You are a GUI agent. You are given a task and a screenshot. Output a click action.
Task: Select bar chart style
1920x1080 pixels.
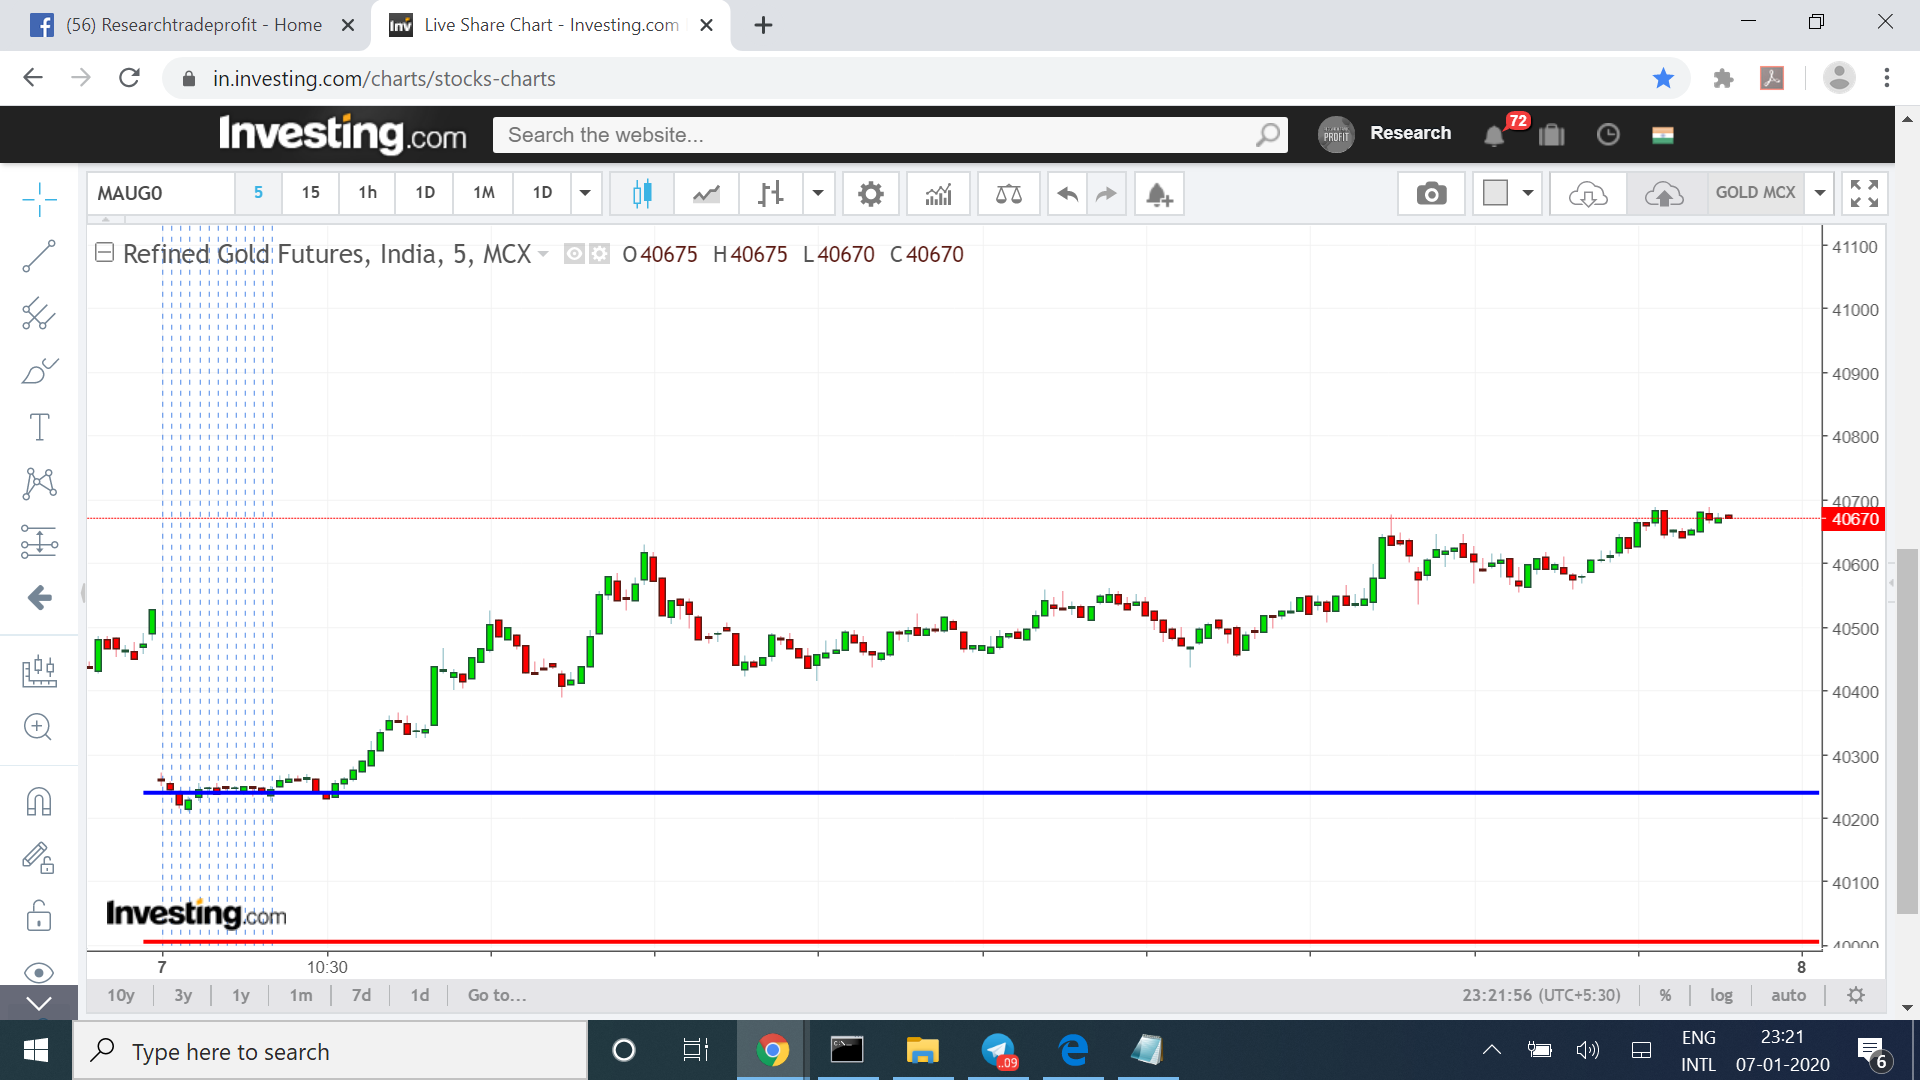770,193
